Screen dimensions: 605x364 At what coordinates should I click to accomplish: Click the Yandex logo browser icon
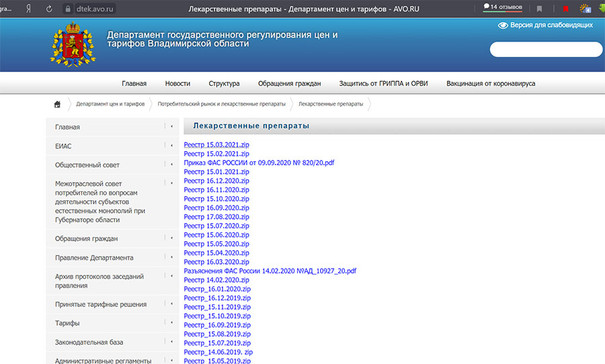point(29,8)
